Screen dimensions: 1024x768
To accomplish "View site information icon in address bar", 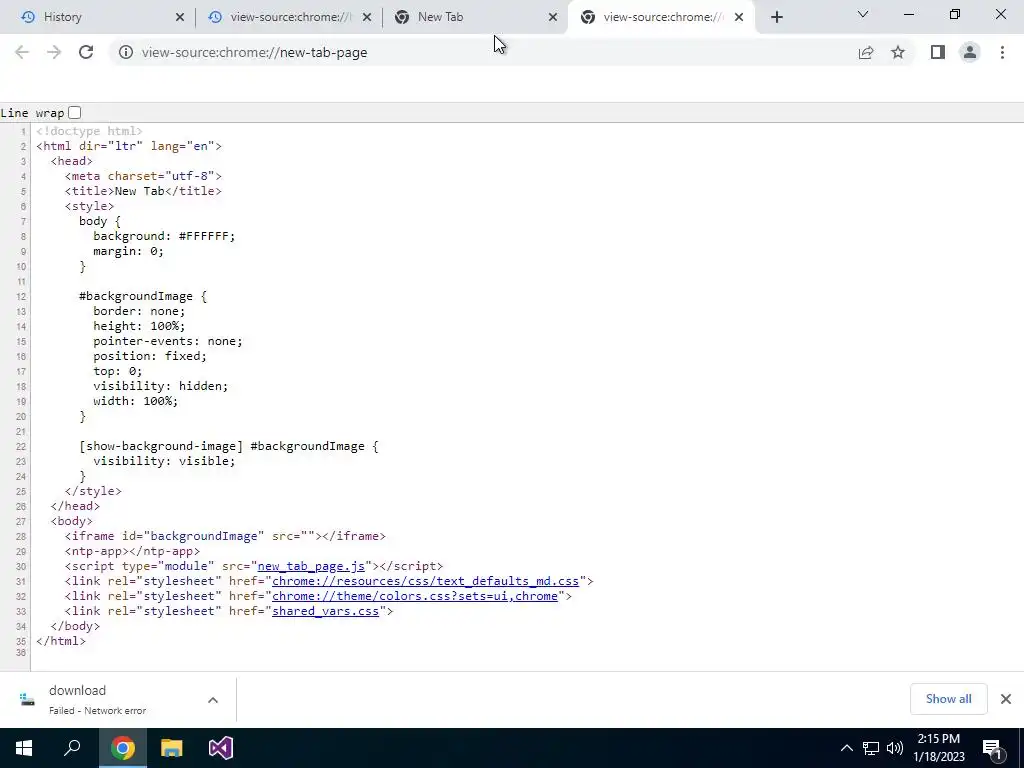I will point(125,52).
